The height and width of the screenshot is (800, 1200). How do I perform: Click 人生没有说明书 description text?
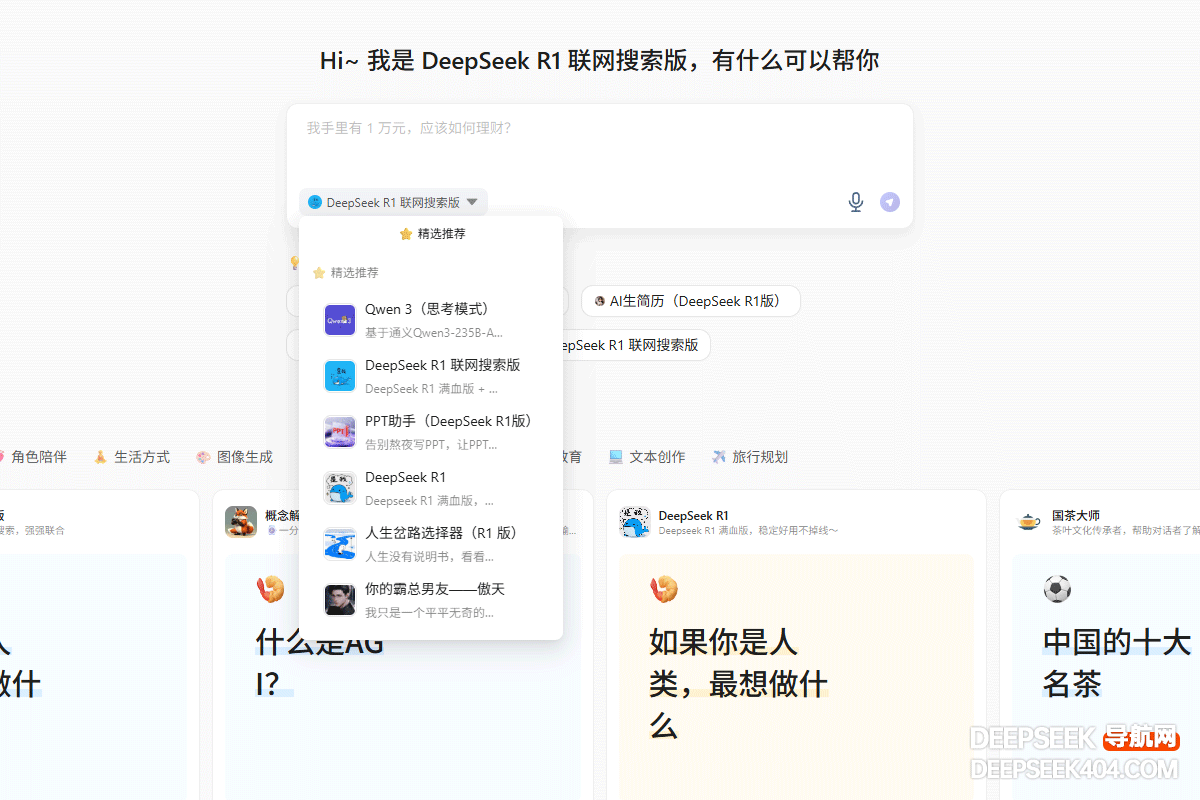point(429,557)
